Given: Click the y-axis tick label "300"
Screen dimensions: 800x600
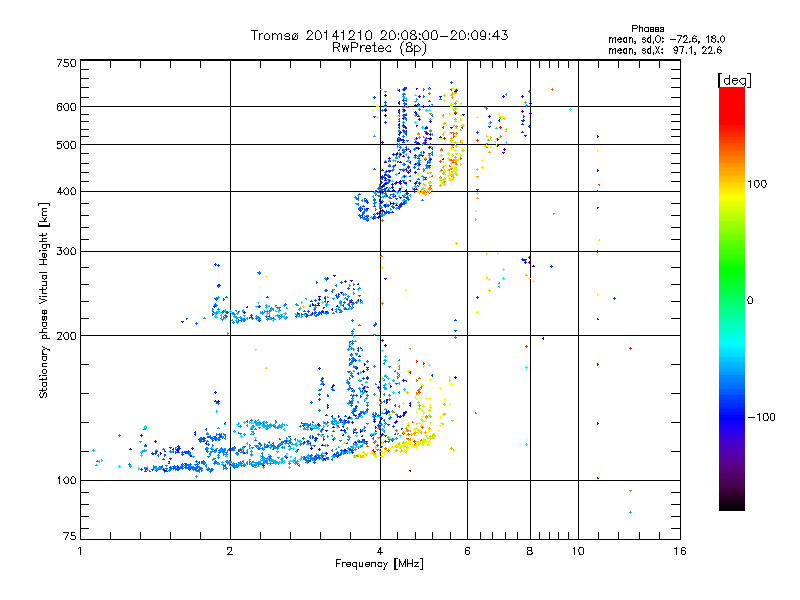Looking at the screenshot, I should point(66,251).
